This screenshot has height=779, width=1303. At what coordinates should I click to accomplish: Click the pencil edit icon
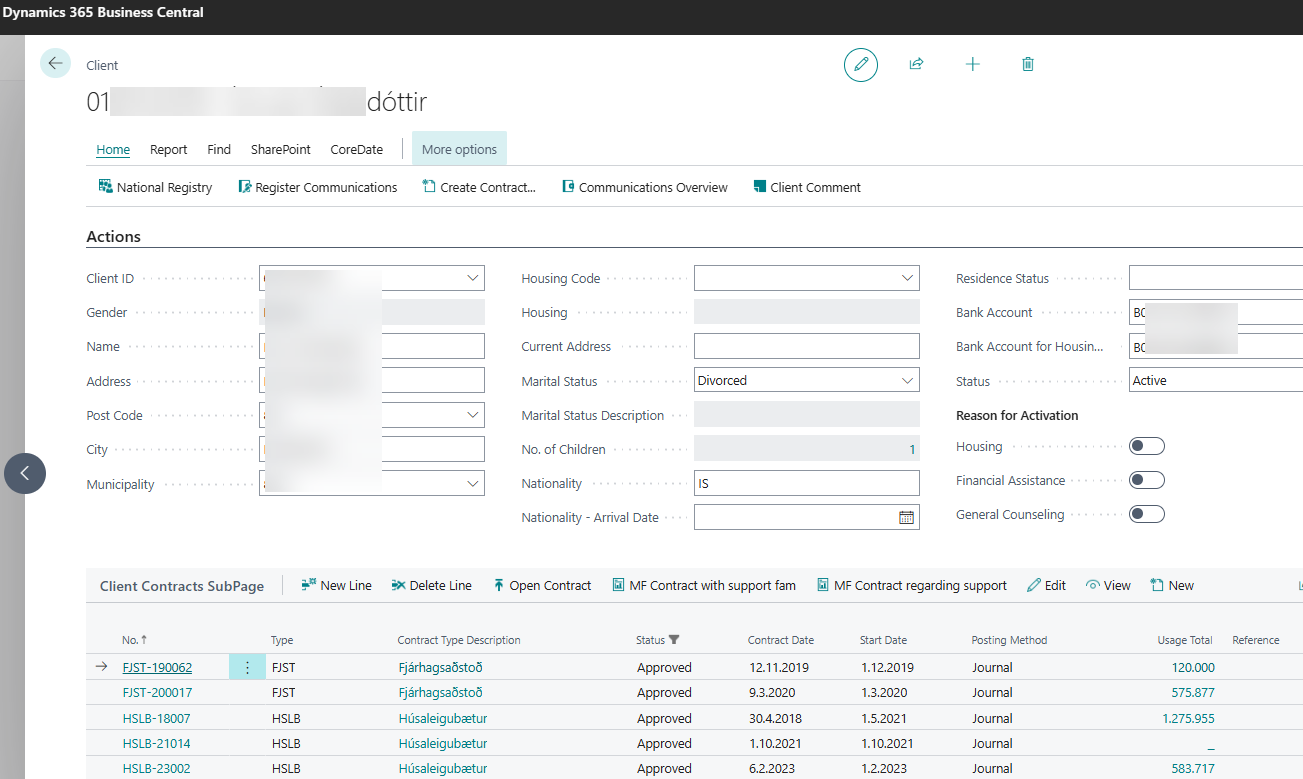pos(860,64)
